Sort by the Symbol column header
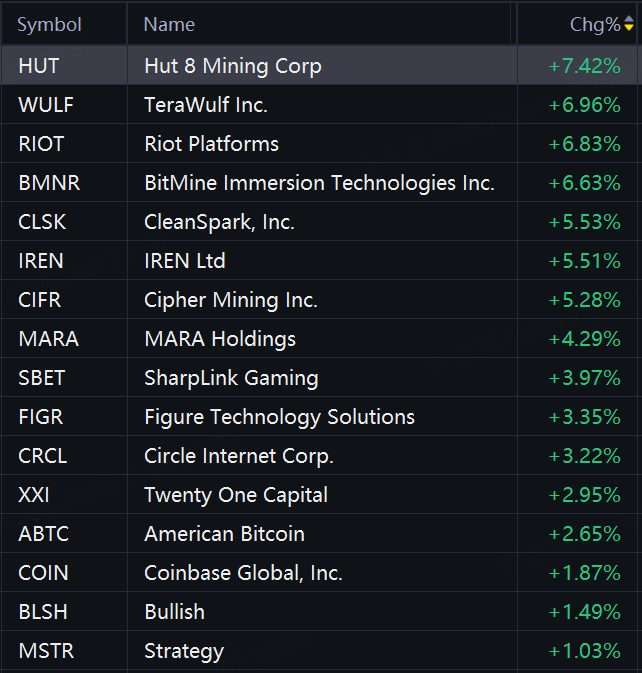642x673 pixels. (49, 25)
